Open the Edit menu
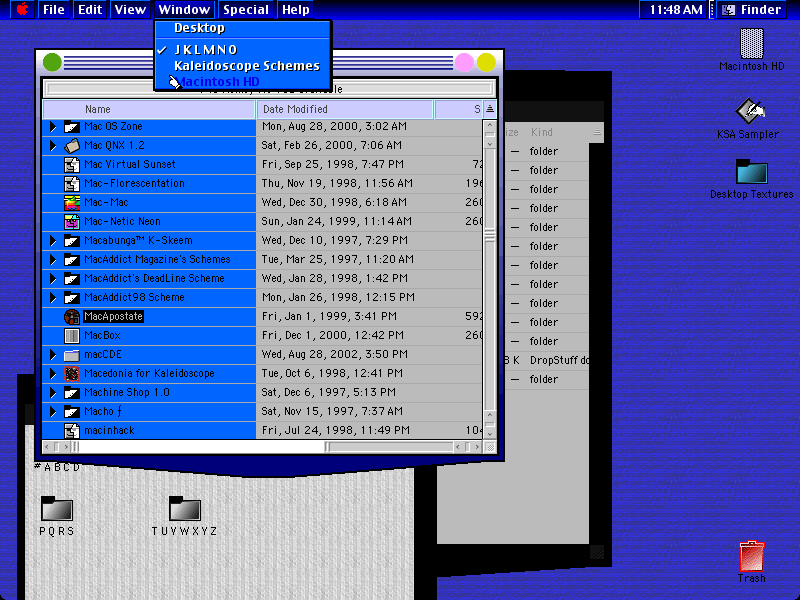This screenshot has width=800, height=600. [x=90, y=9]
